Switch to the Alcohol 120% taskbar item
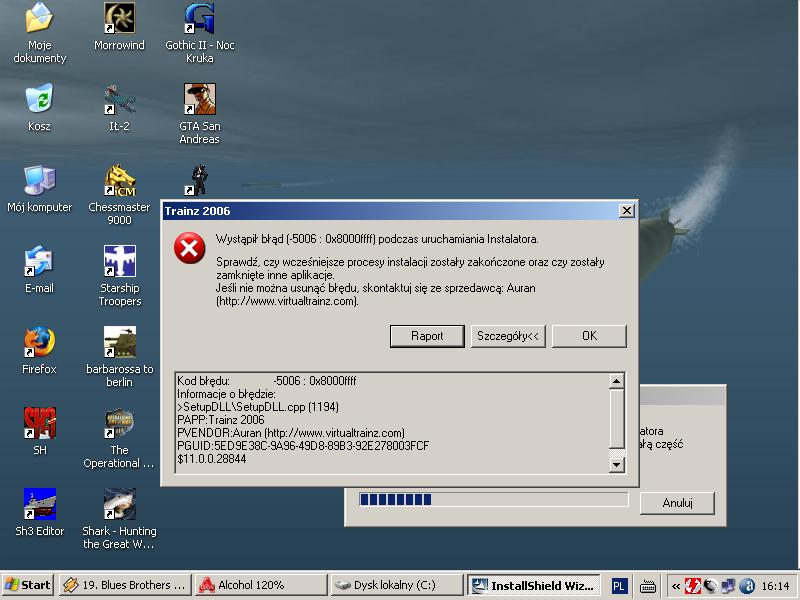The width and height of the screenshot is (800, 600). coord(261,585)
